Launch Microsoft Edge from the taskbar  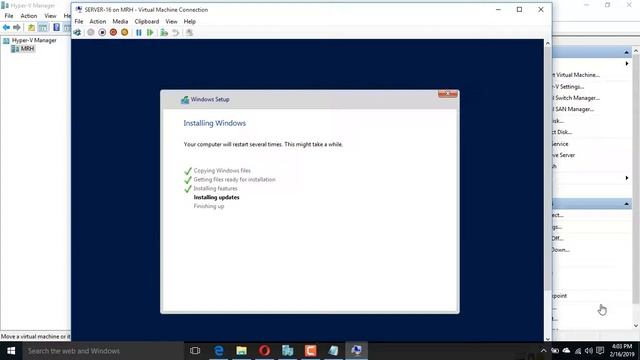pos(219,351)
